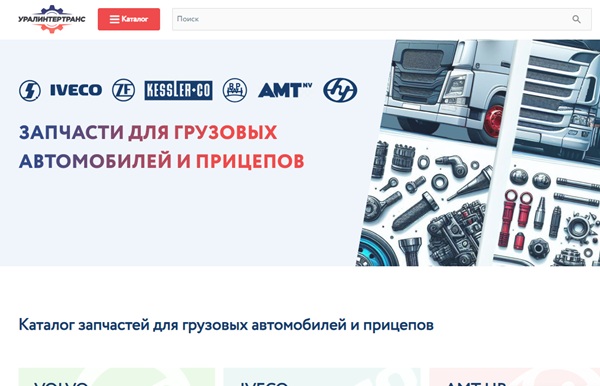This screenshot has height=386, width=600.
Task: Select the round Hyva brand logo
Action: click(340, 90)
